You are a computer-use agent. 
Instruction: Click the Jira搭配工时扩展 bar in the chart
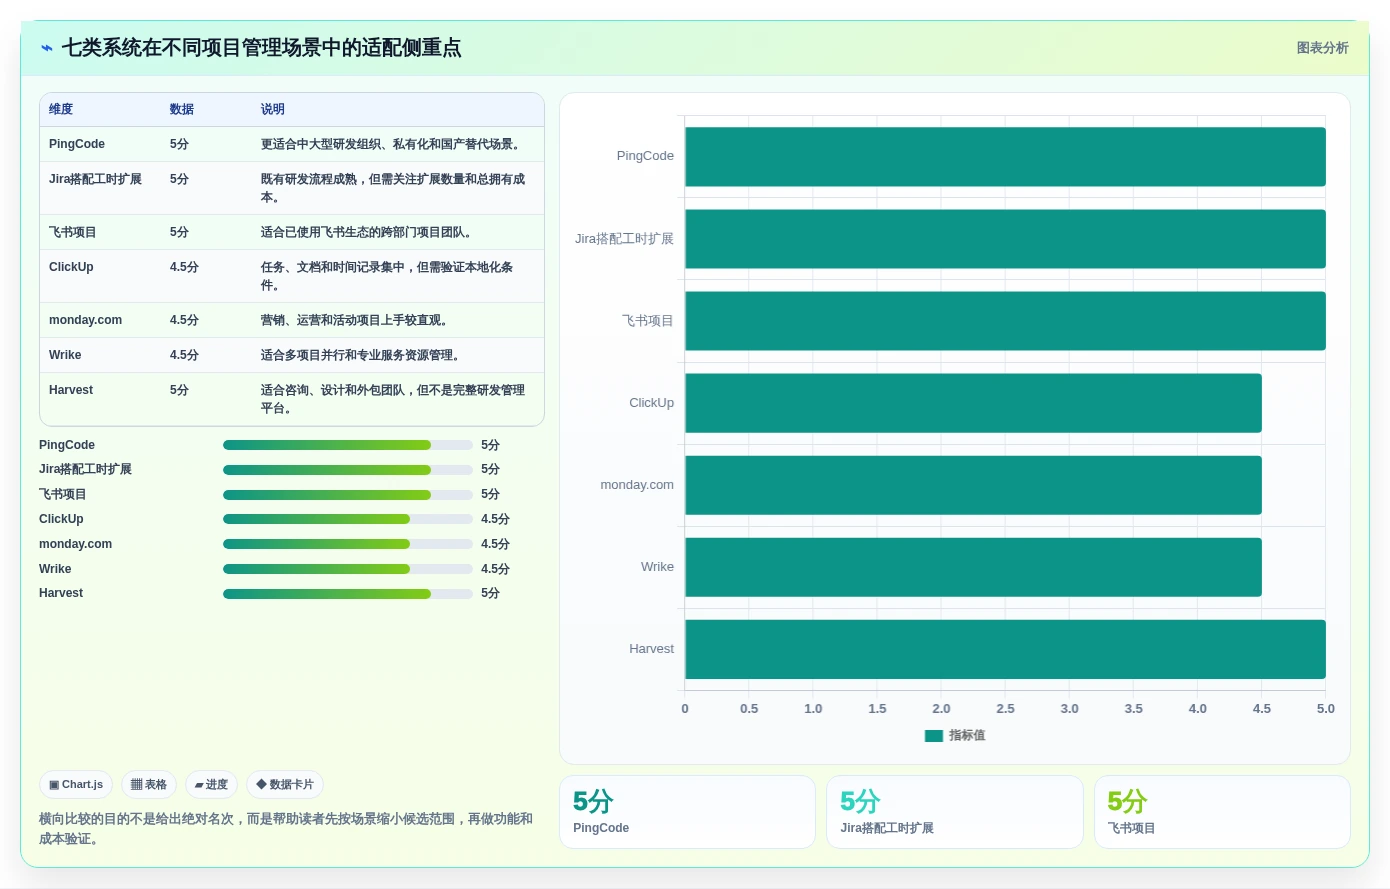[1005, 239]
